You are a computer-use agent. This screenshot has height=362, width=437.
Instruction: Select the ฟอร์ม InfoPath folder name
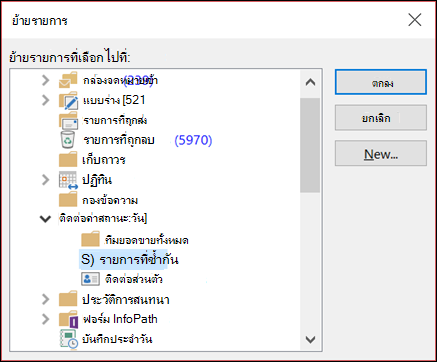pos(120,319)
